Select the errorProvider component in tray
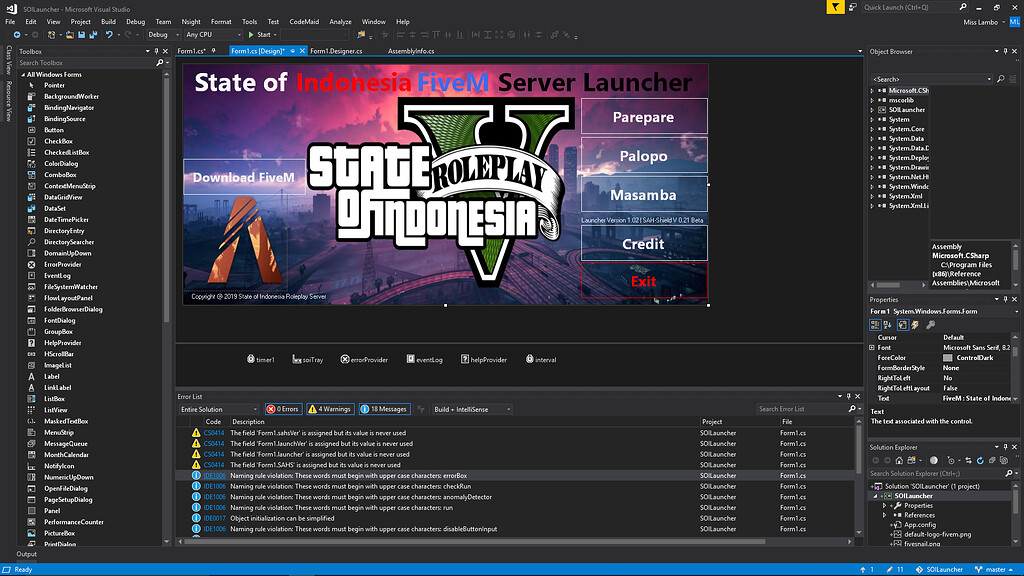This screenshot has width=1024, height=576. (364, 359)
